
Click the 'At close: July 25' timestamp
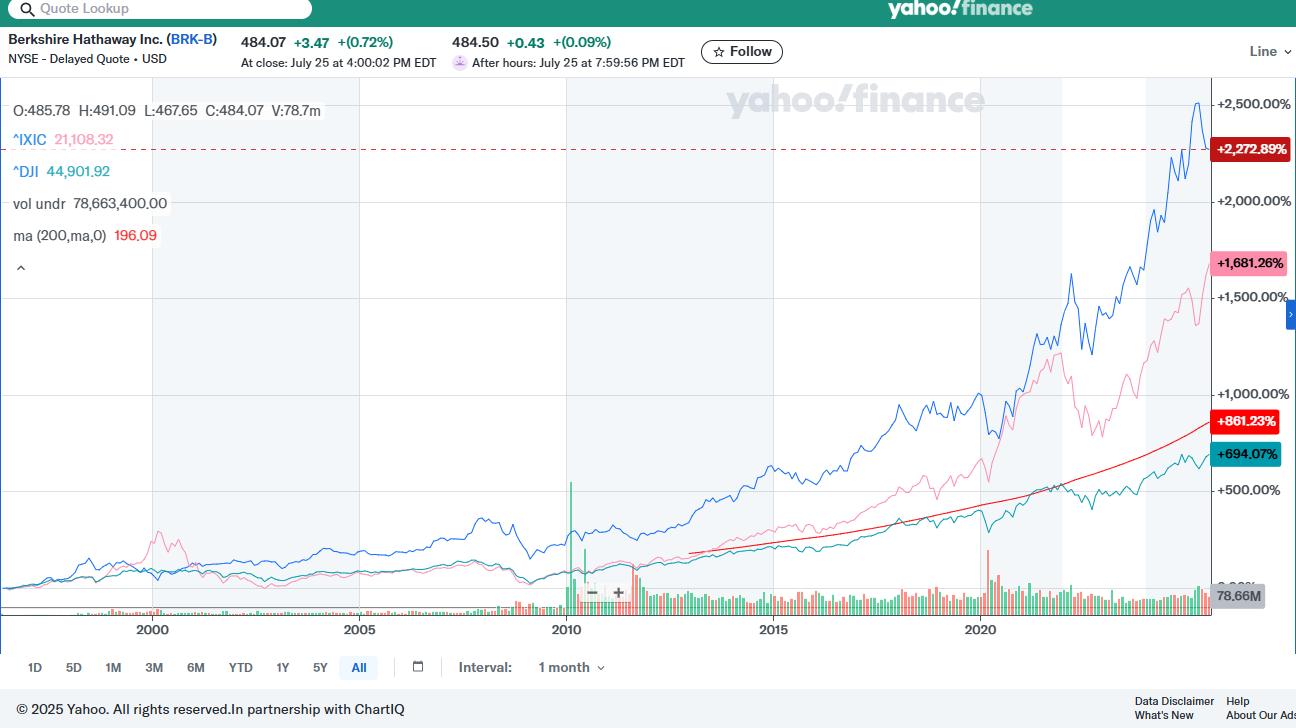[x=339, y=62]
